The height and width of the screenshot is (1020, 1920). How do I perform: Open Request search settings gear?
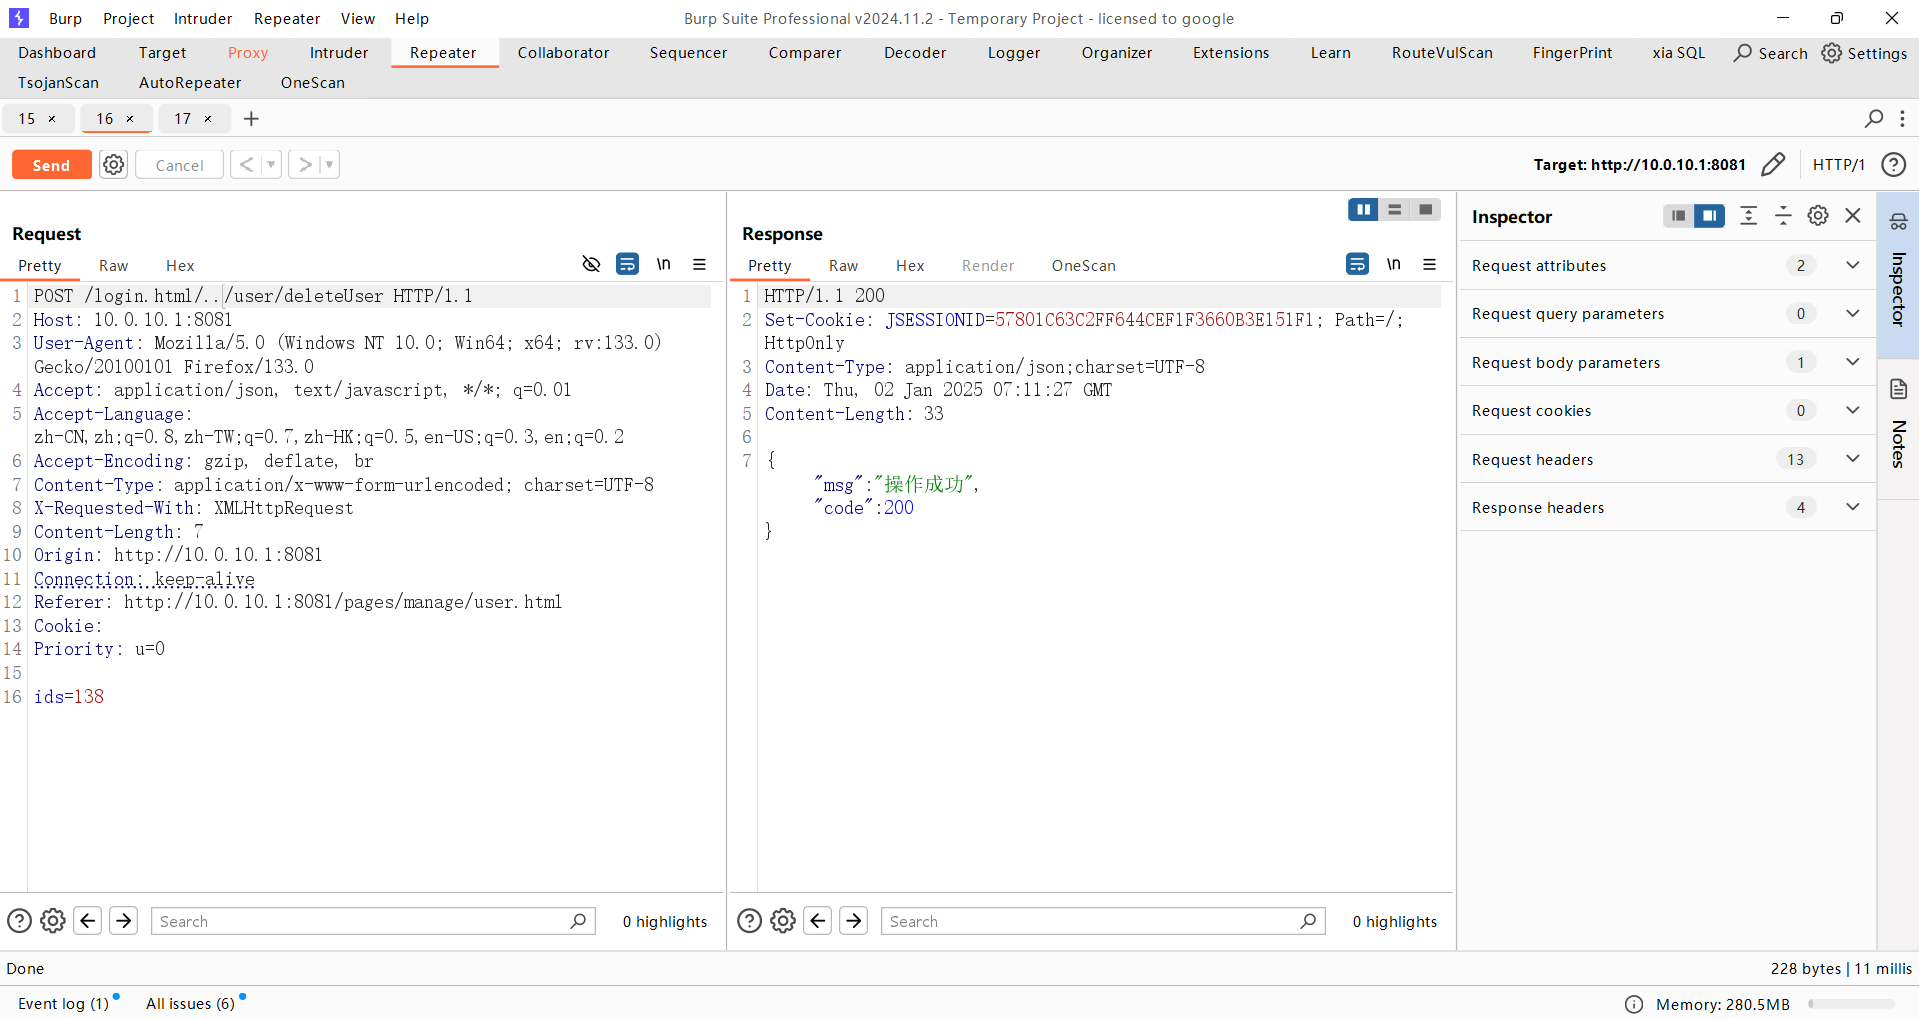(53, 921)
